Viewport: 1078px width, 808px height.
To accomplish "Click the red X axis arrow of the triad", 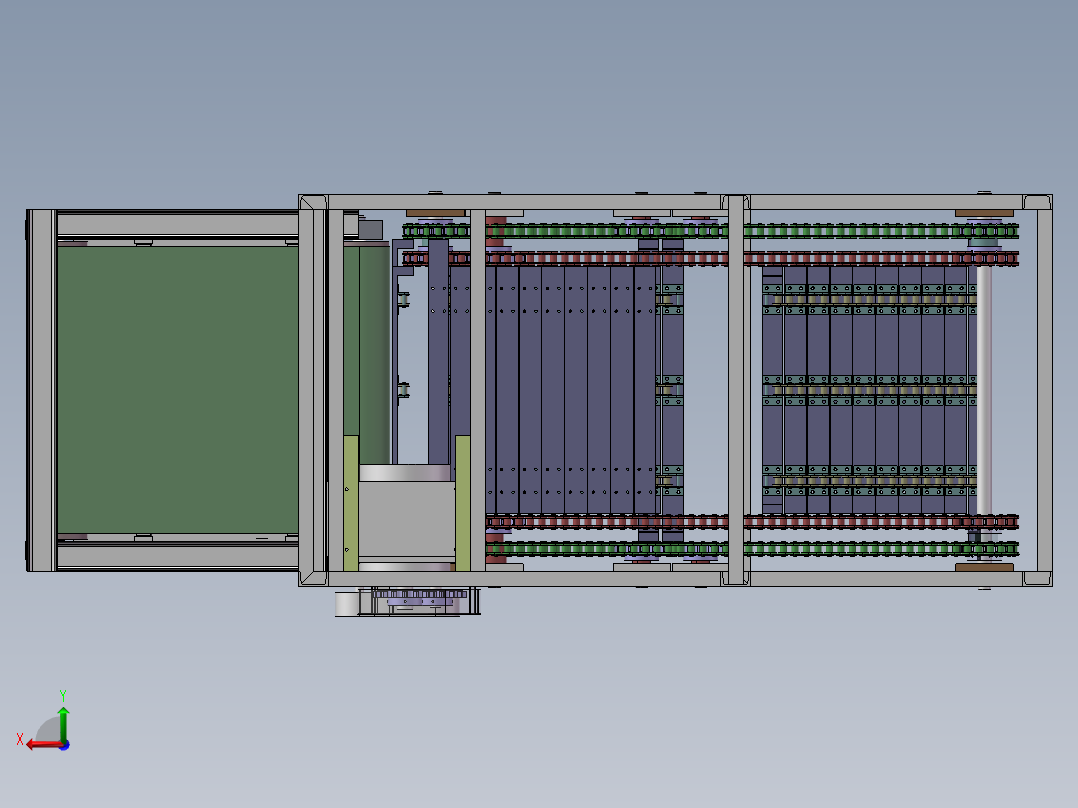I will pyautogui.click(x=44, y=744).
